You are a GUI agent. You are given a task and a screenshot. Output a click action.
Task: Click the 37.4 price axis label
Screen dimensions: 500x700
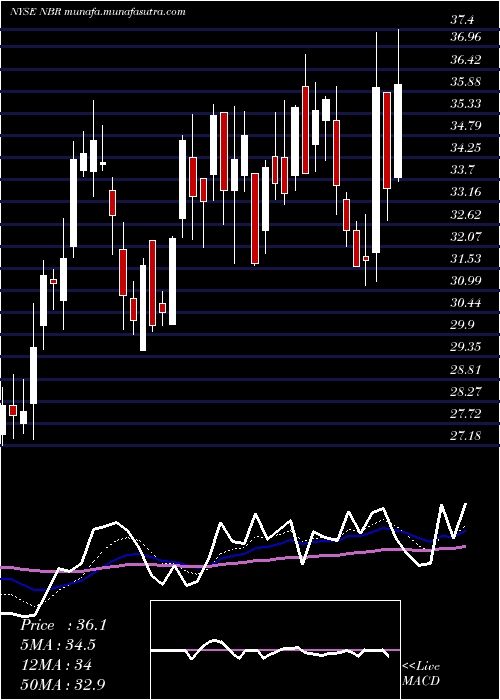[x=462, y=19]
